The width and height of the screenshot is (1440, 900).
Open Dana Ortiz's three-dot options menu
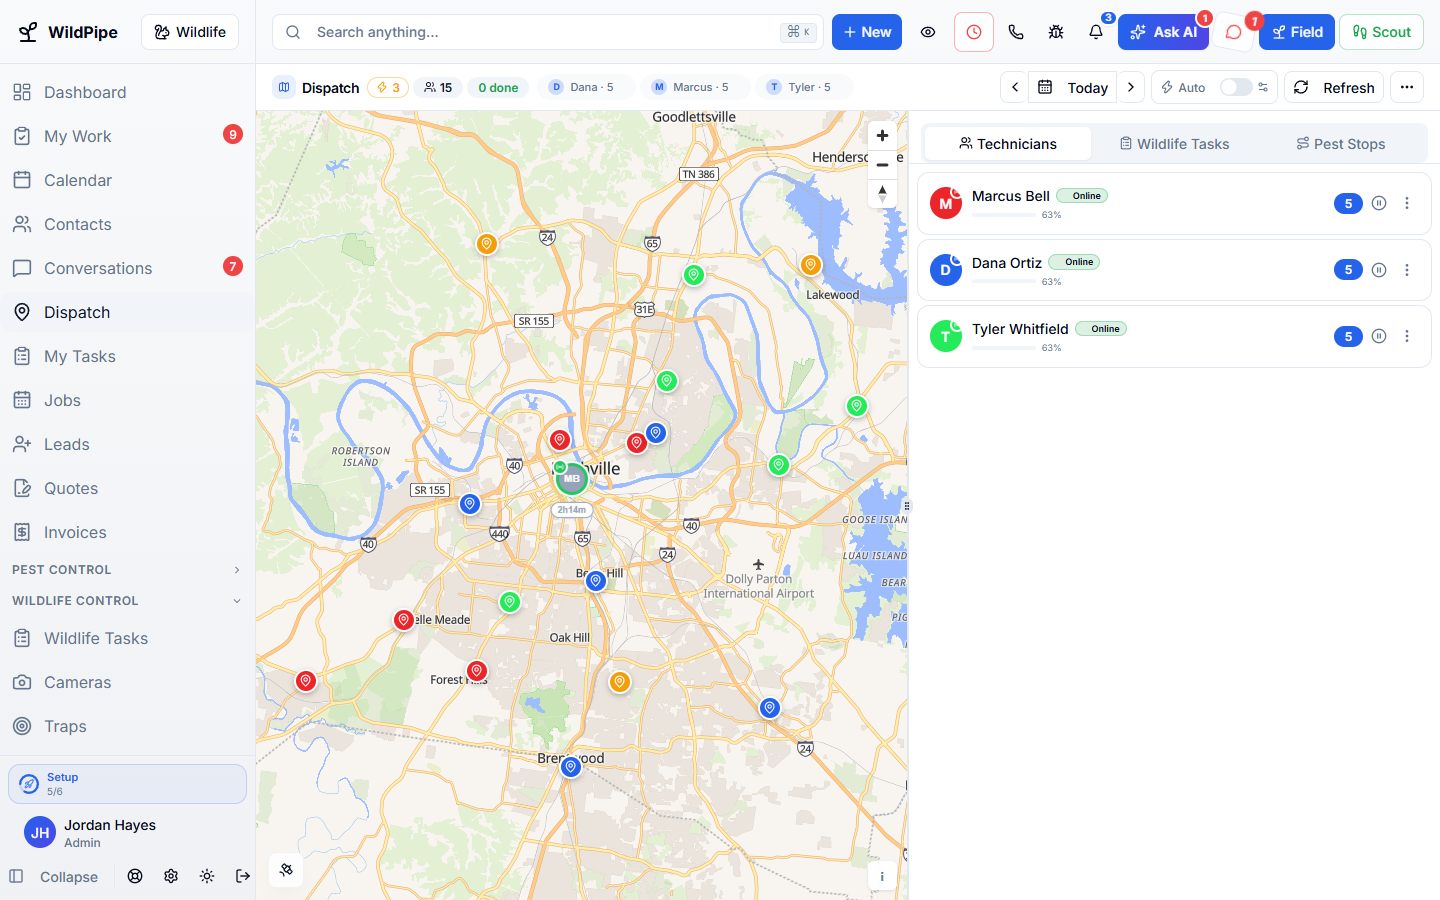pos(1407,270)
